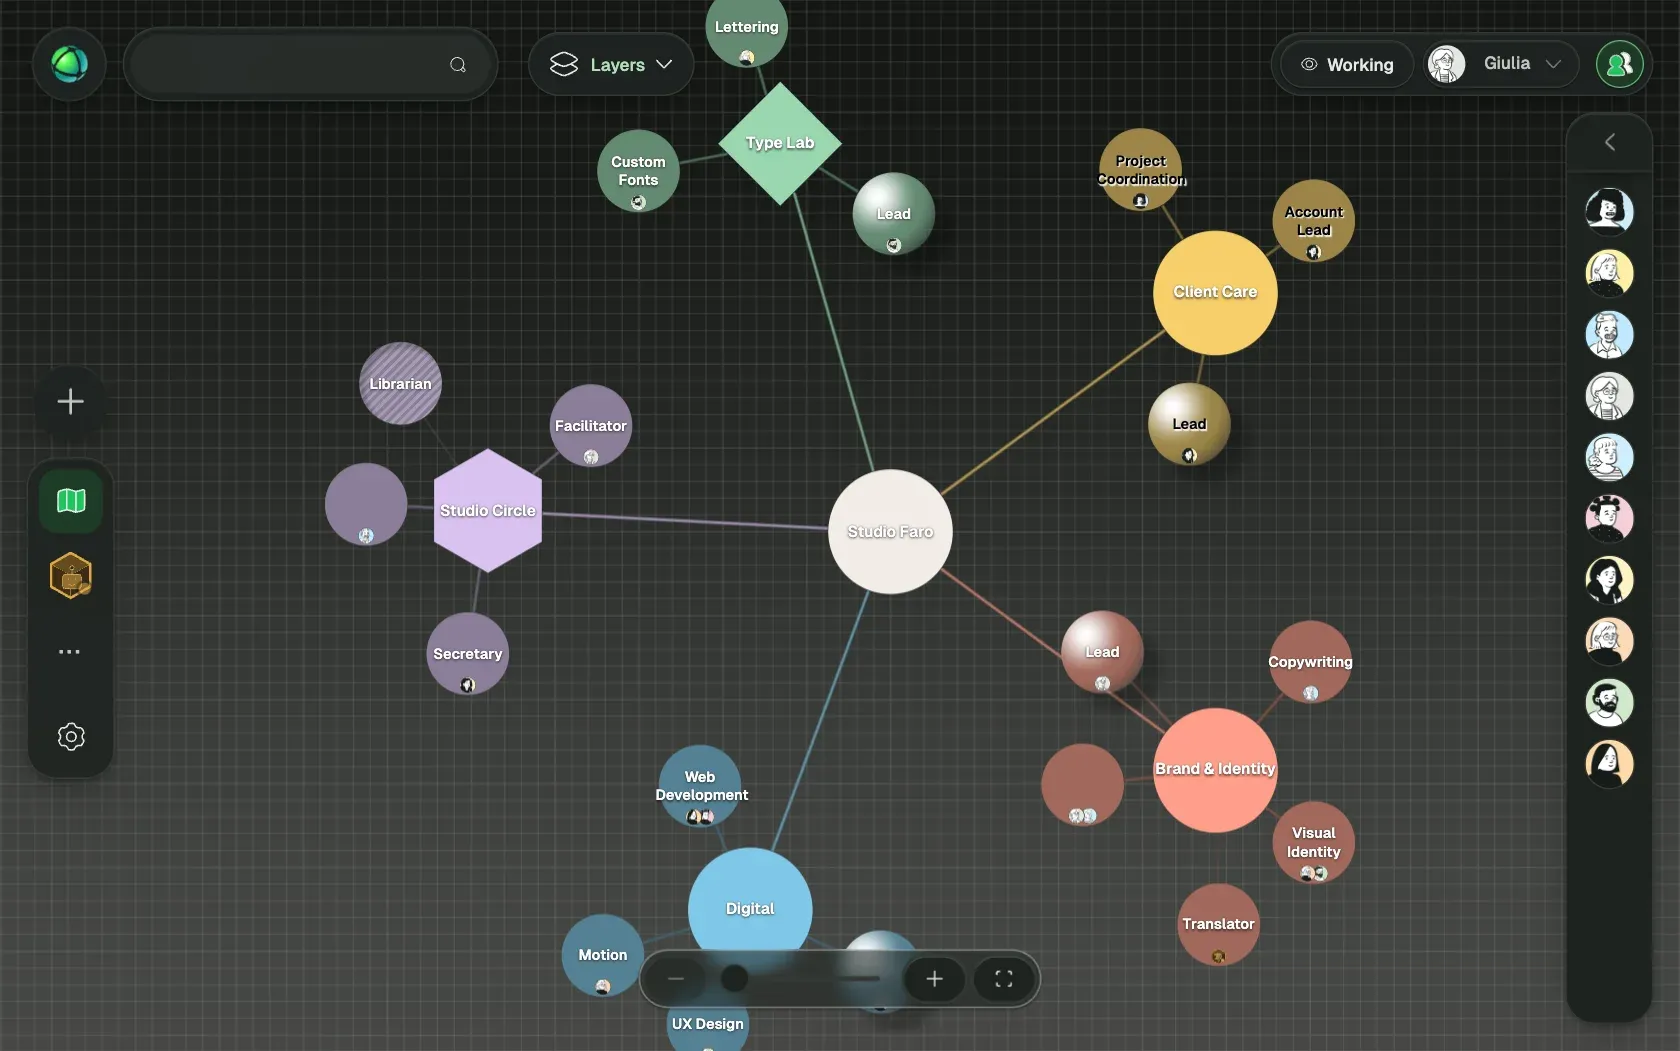Image resolution: width=1680 pixels, height=1051 pixels.
Task: Toggle the Working status mode
Action: point(1347,65)
